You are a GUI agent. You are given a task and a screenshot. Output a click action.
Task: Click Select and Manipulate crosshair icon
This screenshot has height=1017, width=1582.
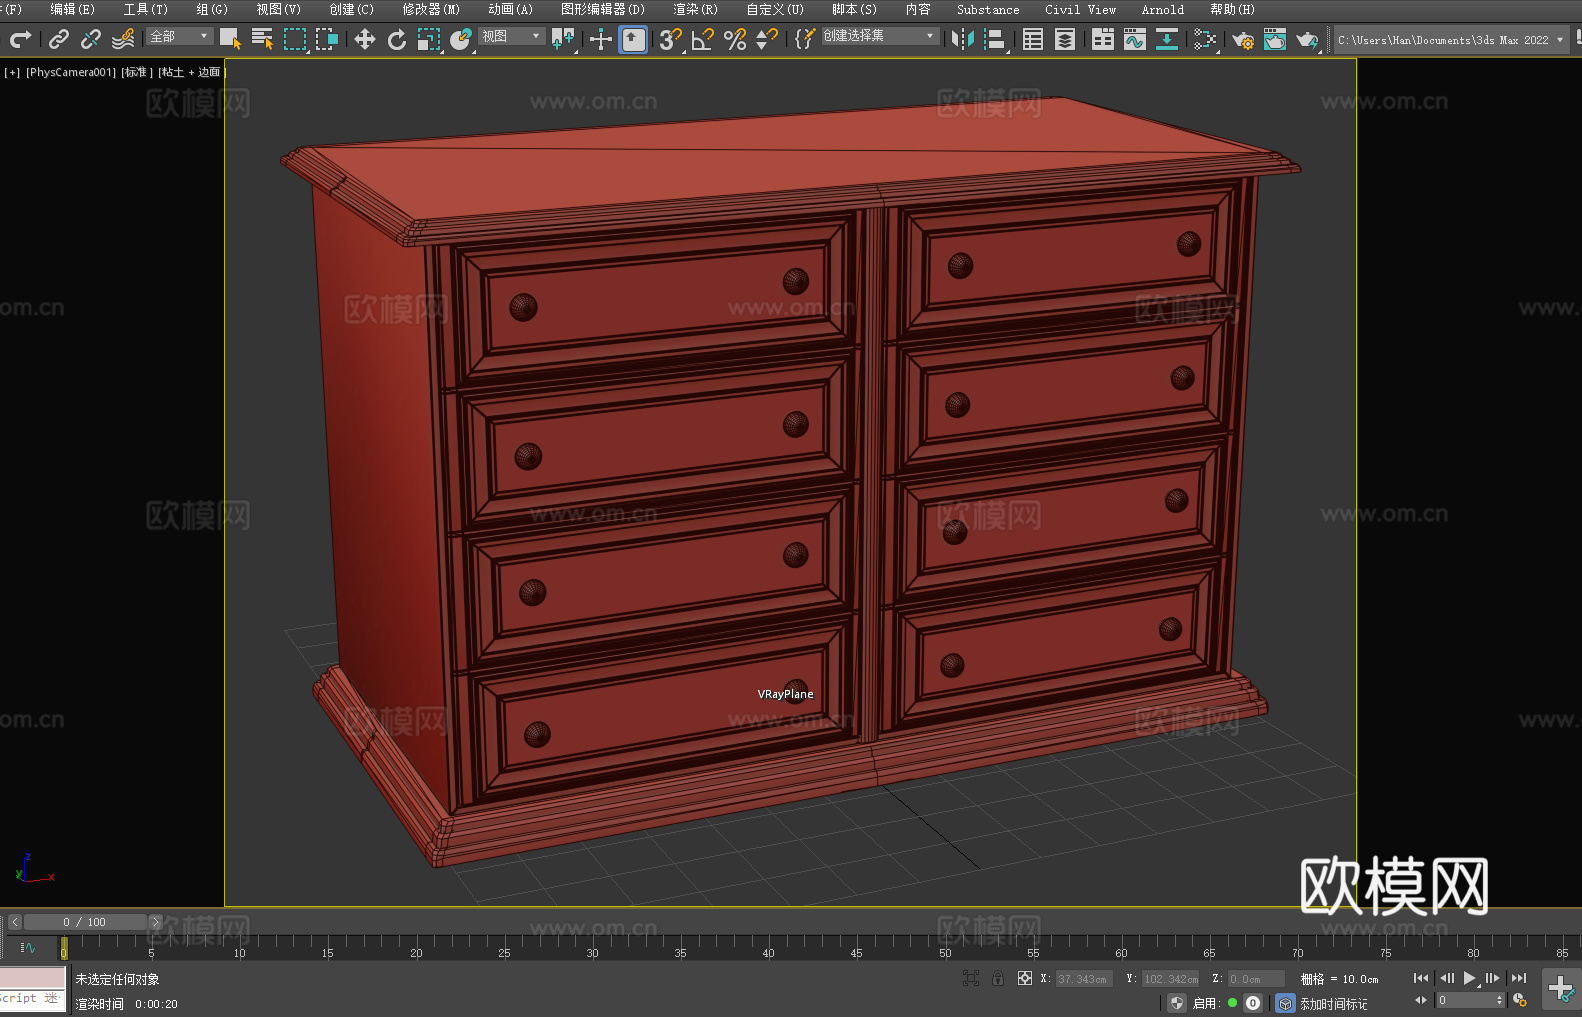[x=601, y=39]
